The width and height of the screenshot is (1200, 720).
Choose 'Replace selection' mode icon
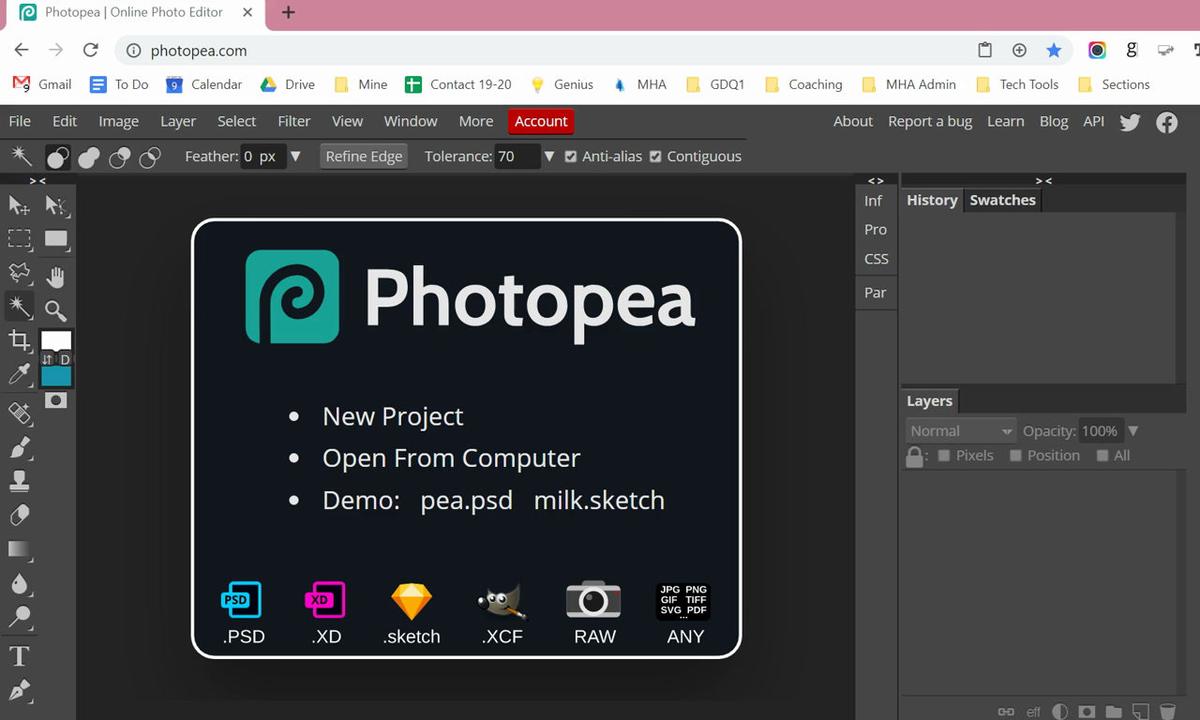point(58,157)
